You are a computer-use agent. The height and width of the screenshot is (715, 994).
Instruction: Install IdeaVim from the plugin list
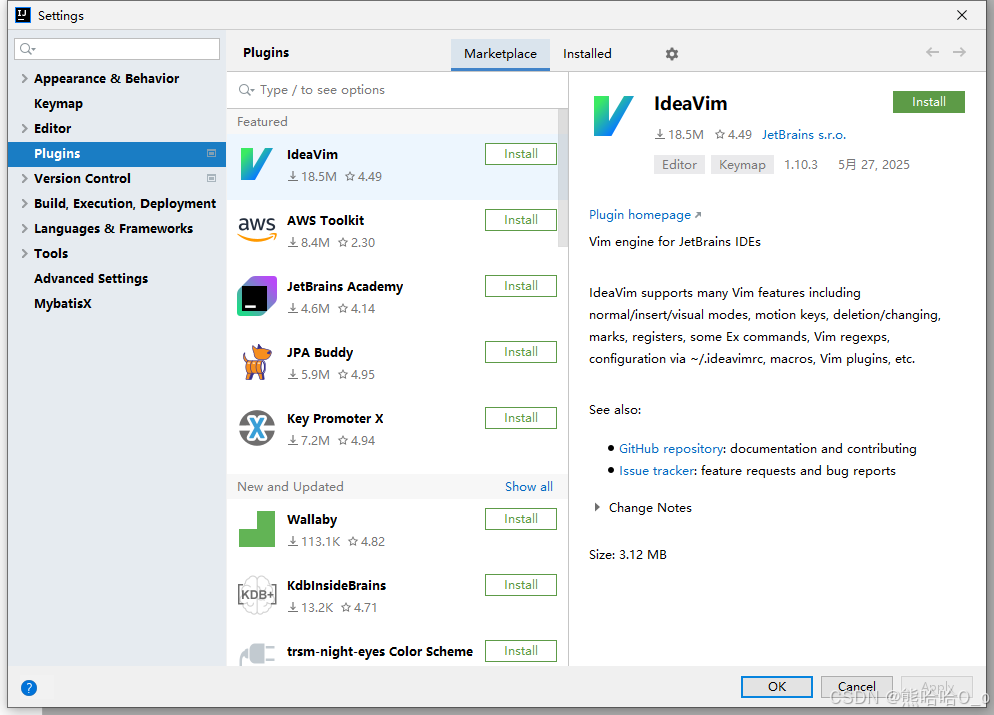pyautogui.click(x=520, y=154)
